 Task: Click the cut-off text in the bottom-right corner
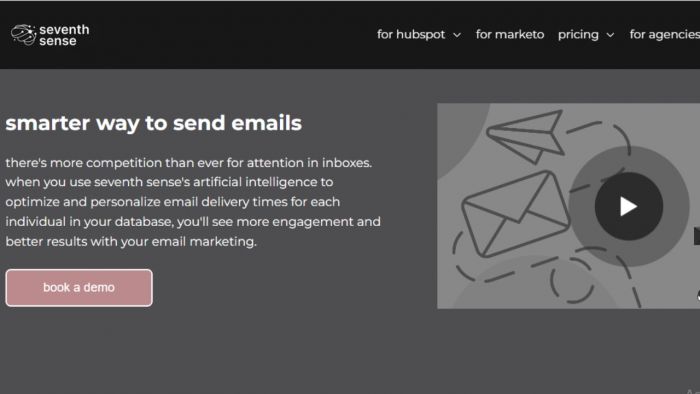pyautogui.click(x=693, y=391)
